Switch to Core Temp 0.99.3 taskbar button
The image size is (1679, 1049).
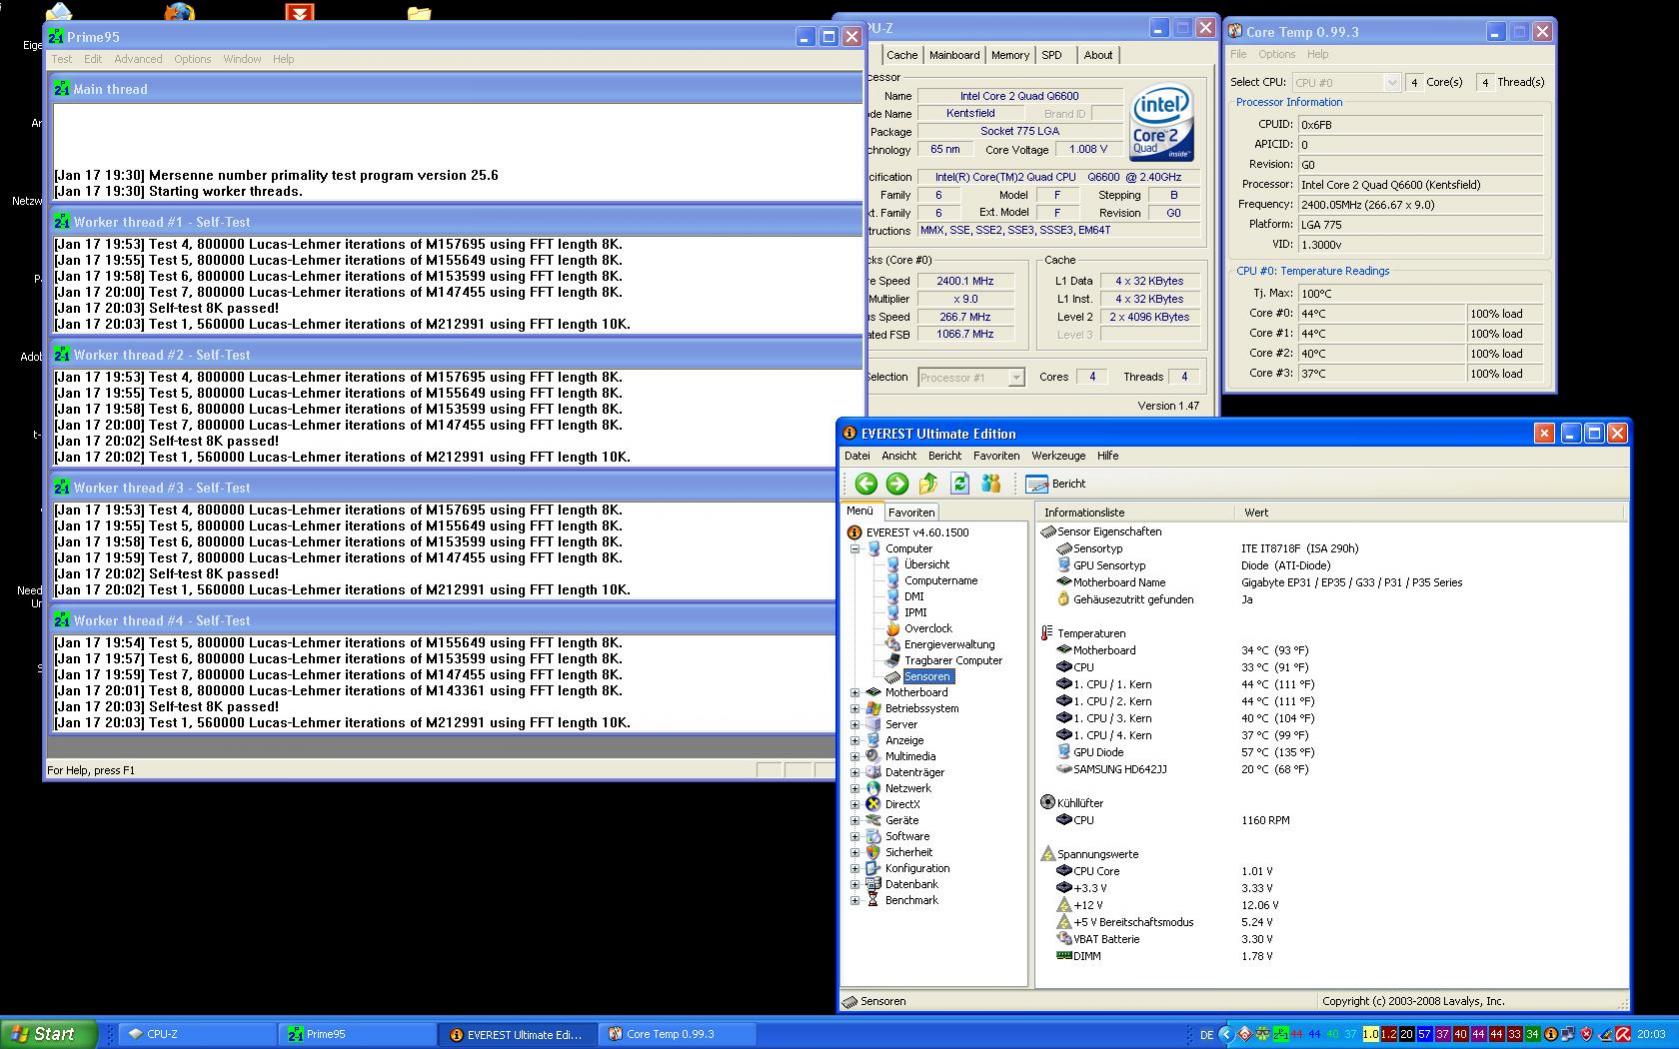coord(677,1035)
